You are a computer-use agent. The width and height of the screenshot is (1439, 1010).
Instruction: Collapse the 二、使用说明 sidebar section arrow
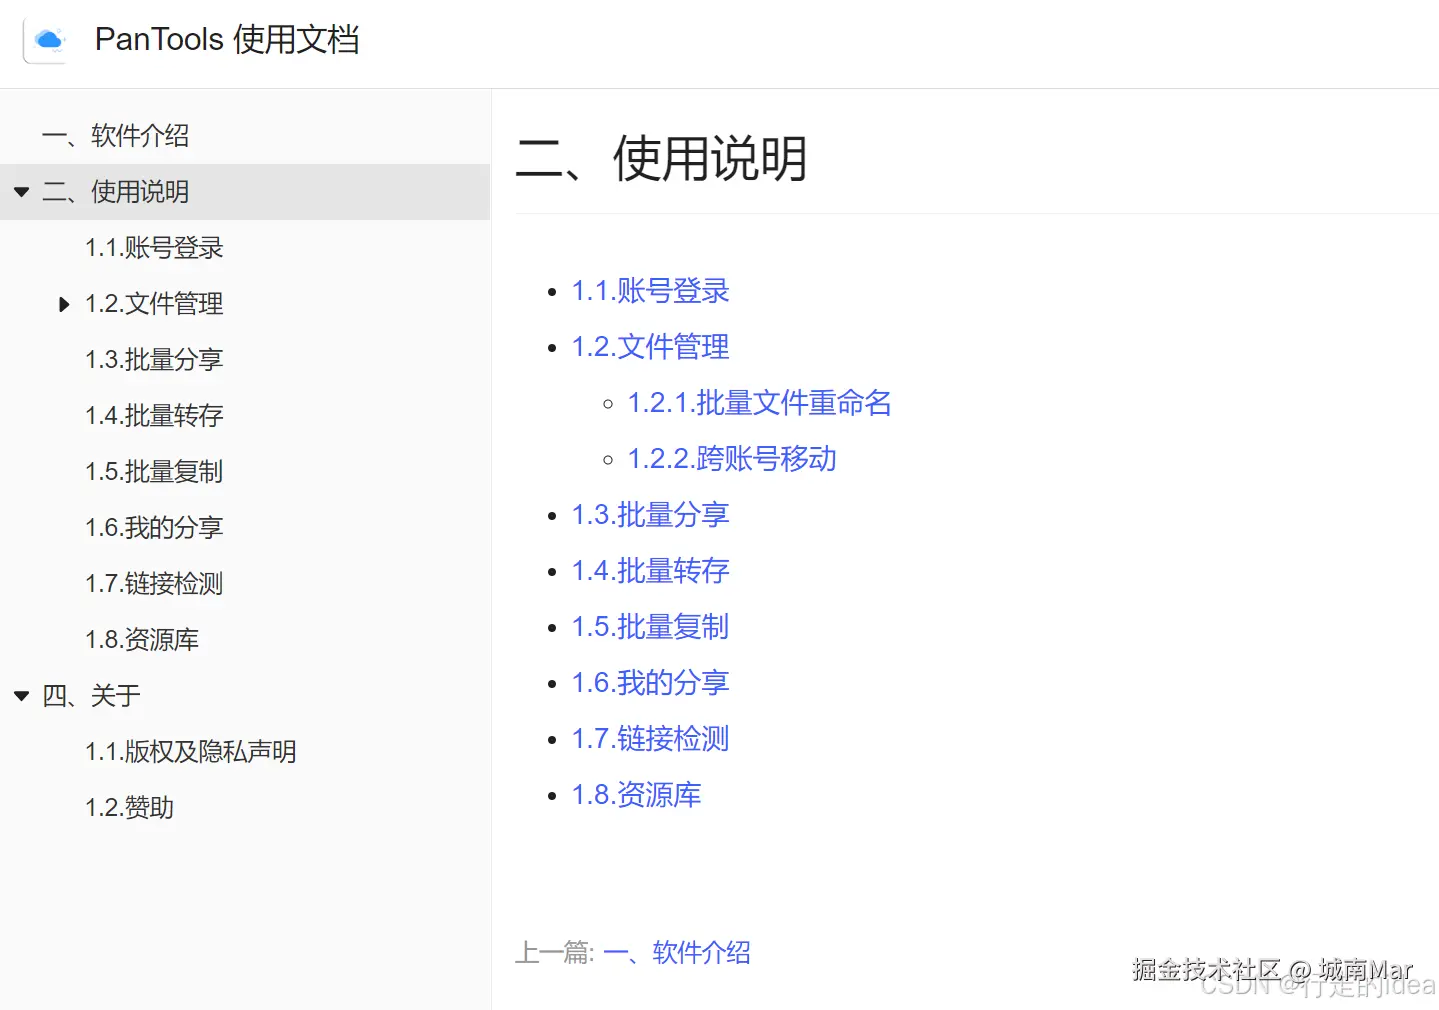(22, 192)
